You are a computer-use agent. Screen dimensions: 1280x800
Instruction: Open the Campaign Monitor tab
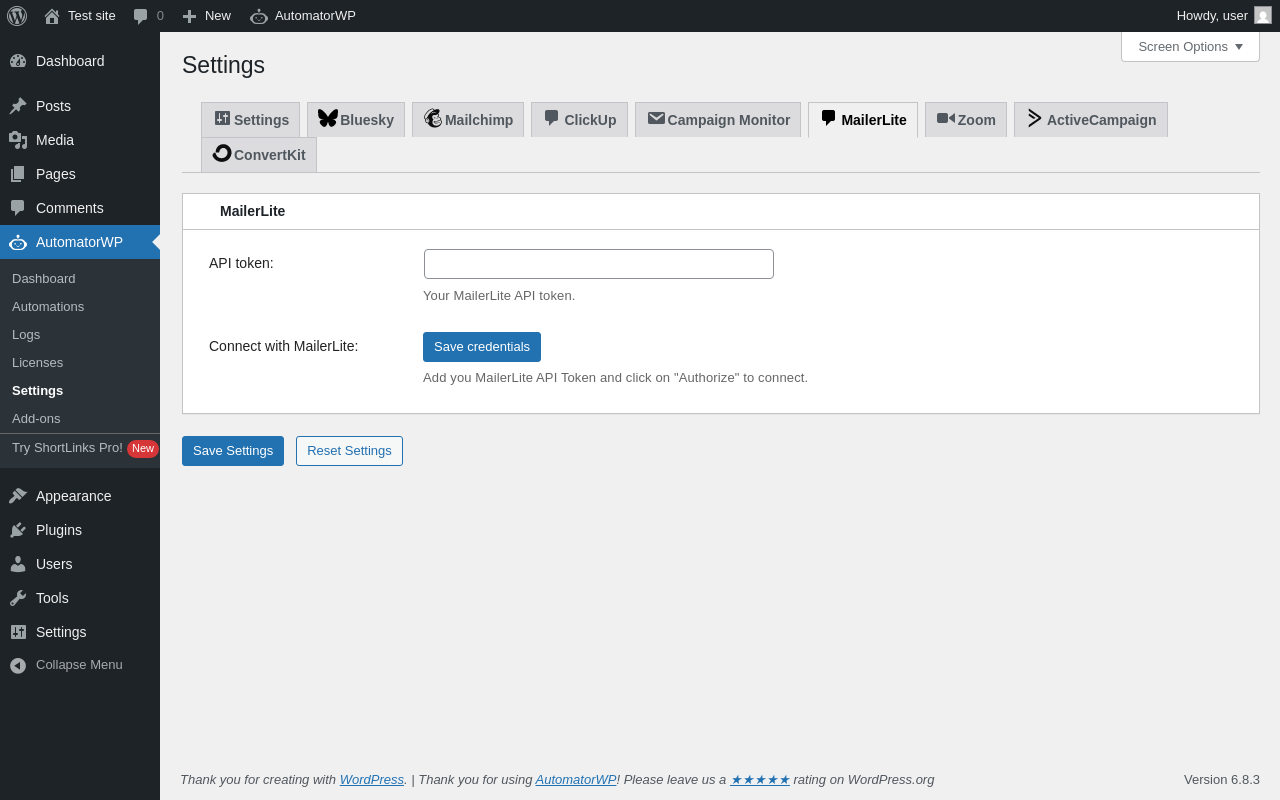(x=718, y=120)
